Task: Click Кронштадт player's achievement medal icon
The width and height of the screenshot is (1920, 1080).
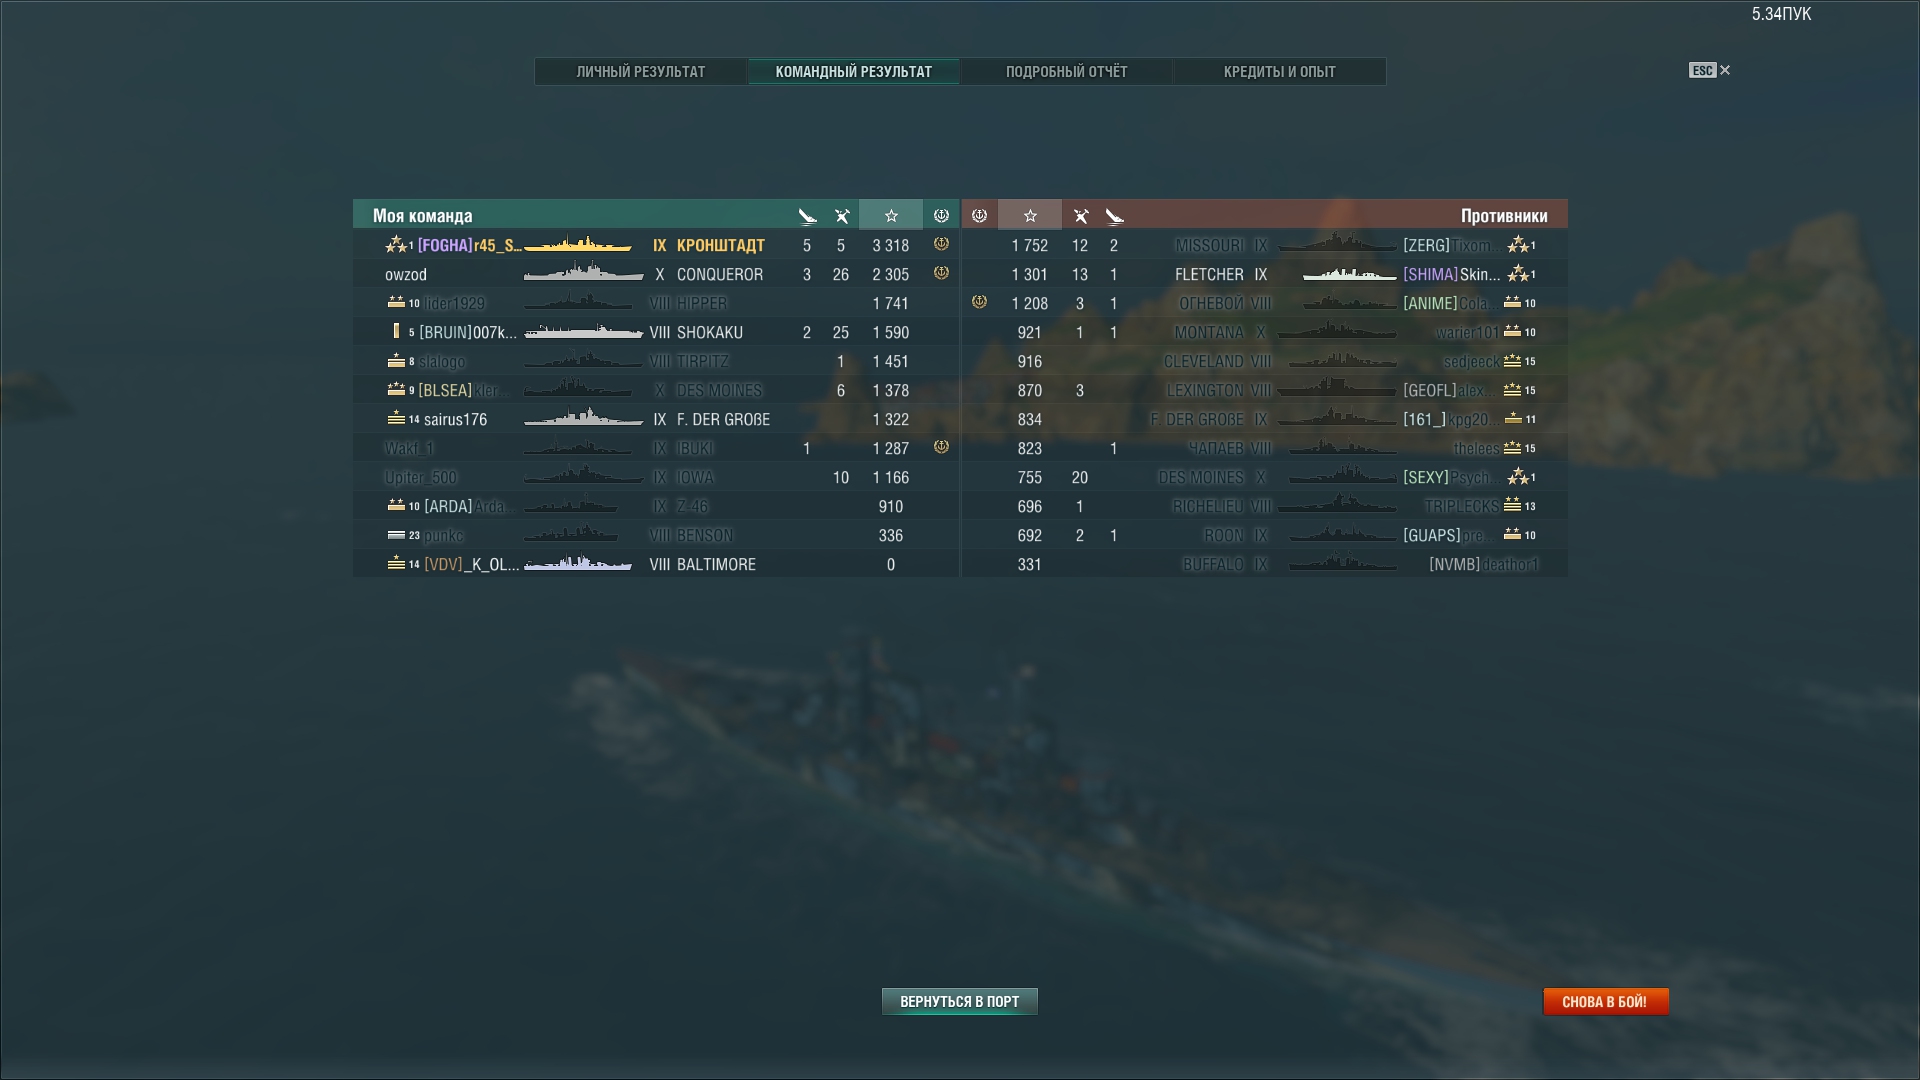Action: point(941,244)
